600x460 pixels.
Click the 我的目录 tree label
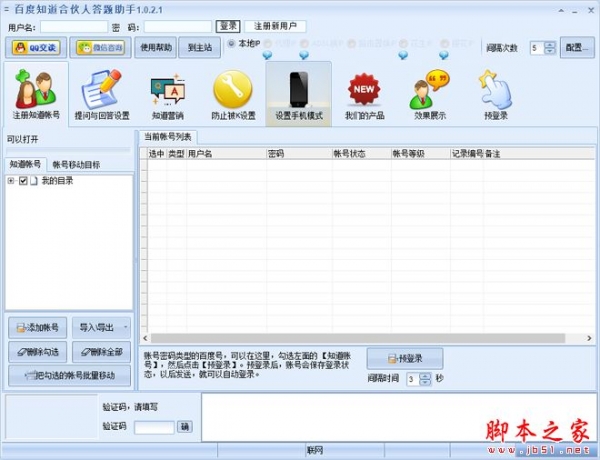[57, 181]
